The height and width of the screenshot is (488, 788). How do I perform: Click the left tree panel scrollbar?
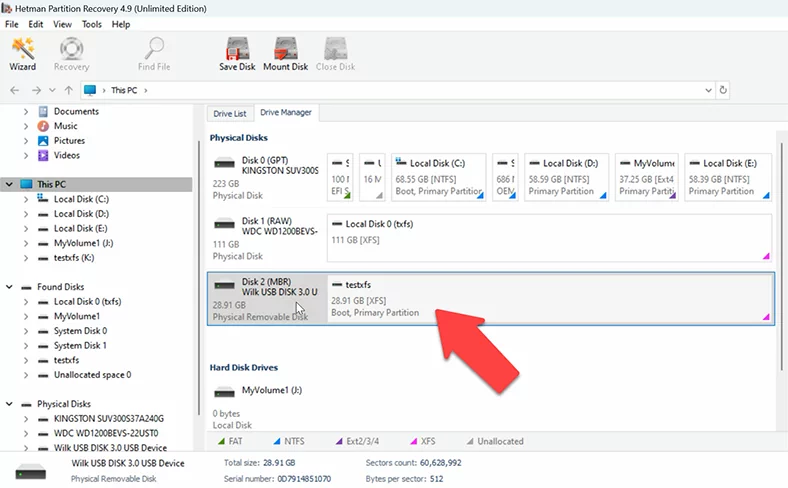point(200,276)
